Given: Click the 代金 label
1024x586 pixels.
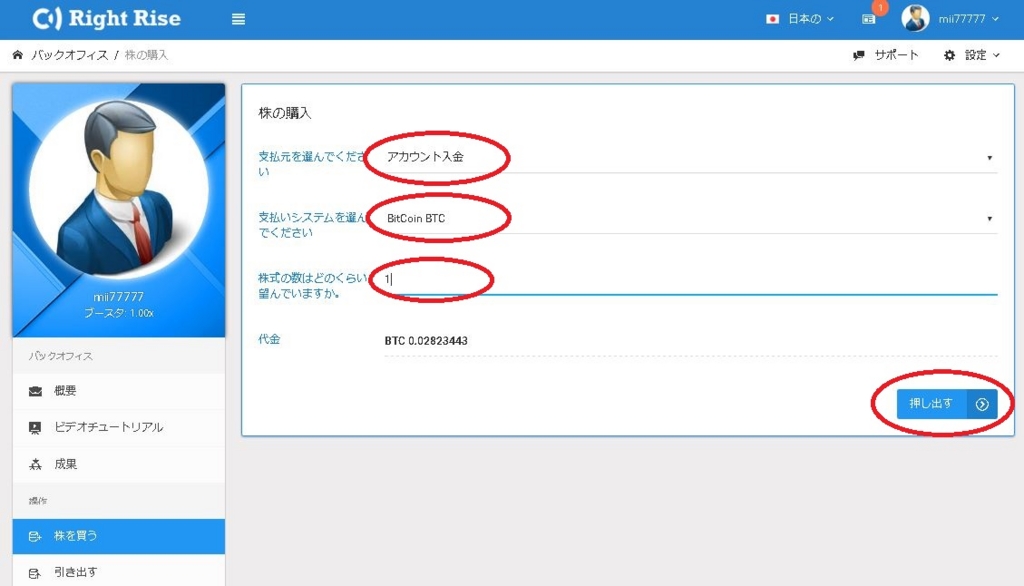Looking at the screenshot, I should [269, 339].
